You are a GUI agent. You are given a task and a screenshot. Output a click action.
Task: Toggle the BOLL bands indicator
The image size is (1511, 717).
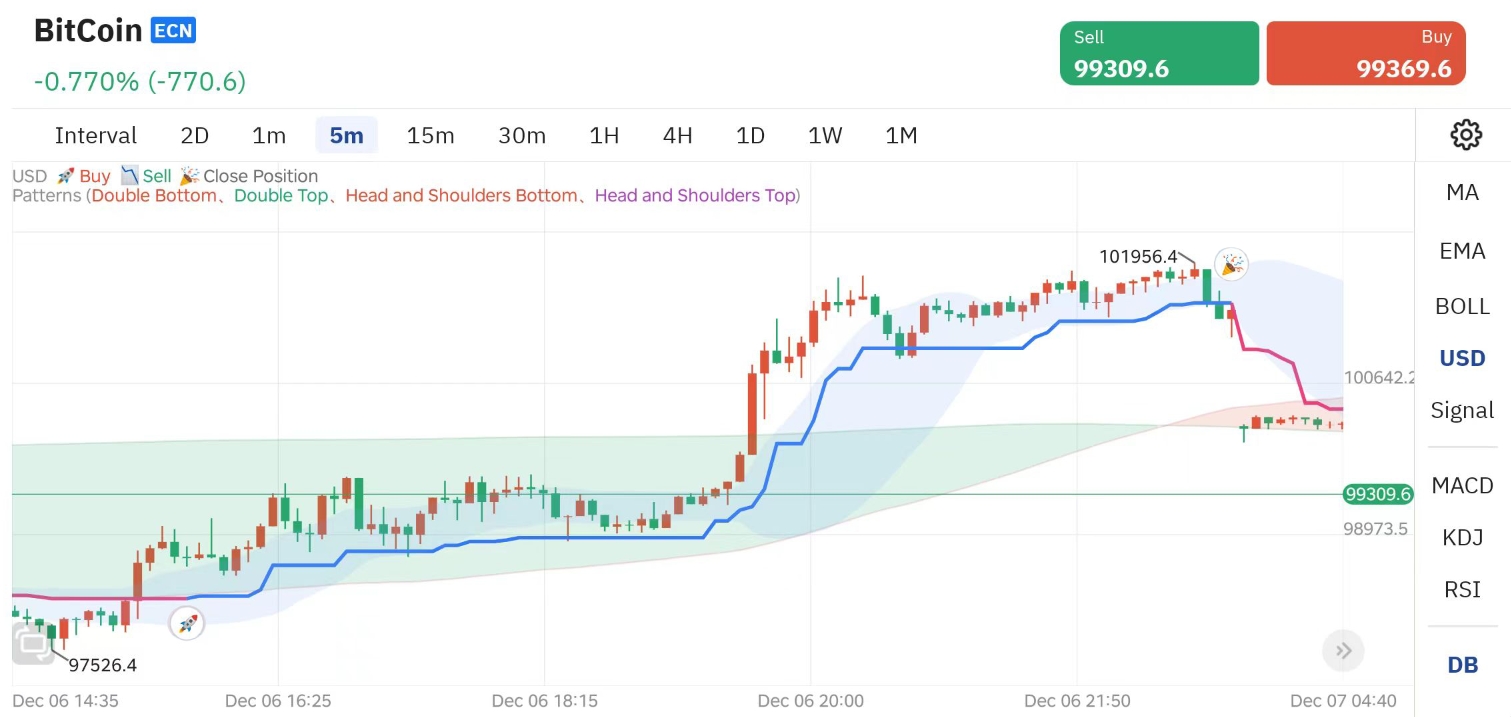(x=1461, y=306)
